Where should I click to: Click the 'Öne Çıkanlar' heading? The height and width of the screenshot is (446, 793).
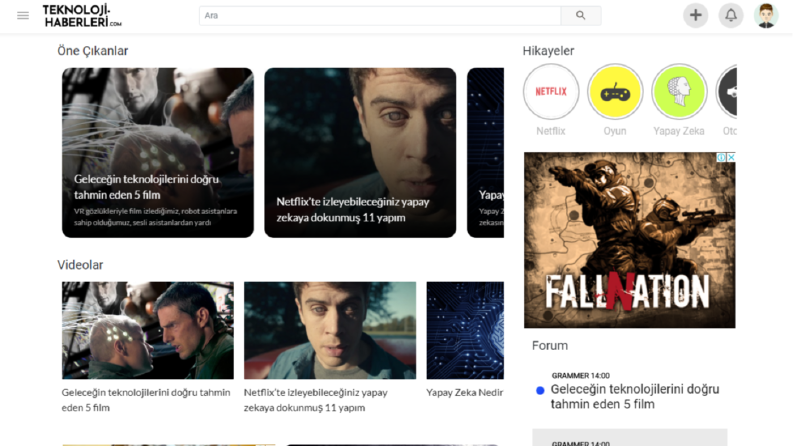click(93, 51)
